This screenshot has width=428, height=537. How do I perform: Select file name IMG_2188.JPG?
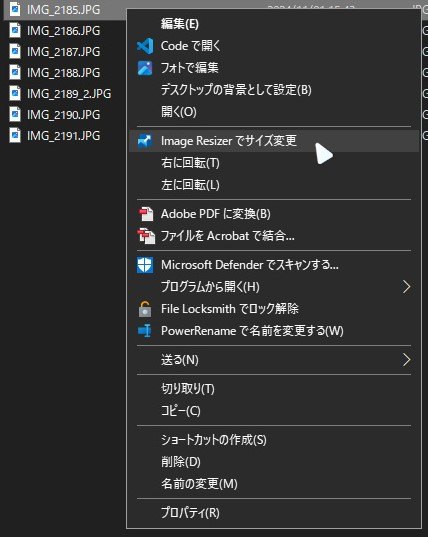pyautogui.click(x=64, y=73)
